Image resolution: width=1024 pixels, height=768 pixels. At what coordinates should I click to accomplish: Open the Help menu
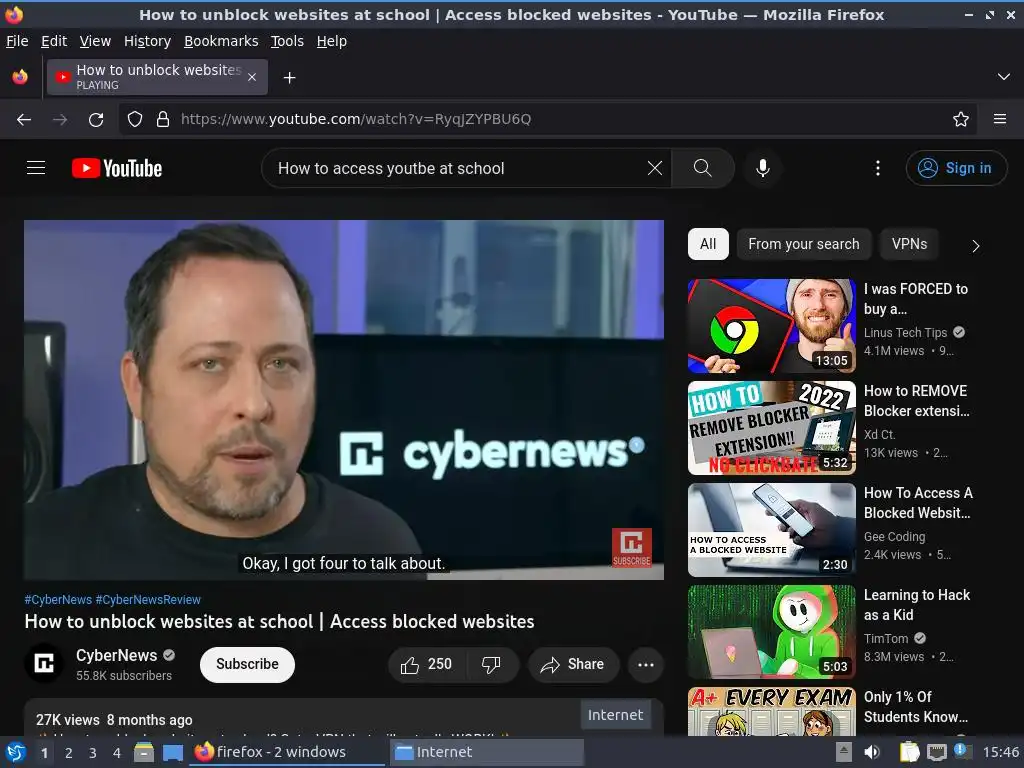click(332, 41)
